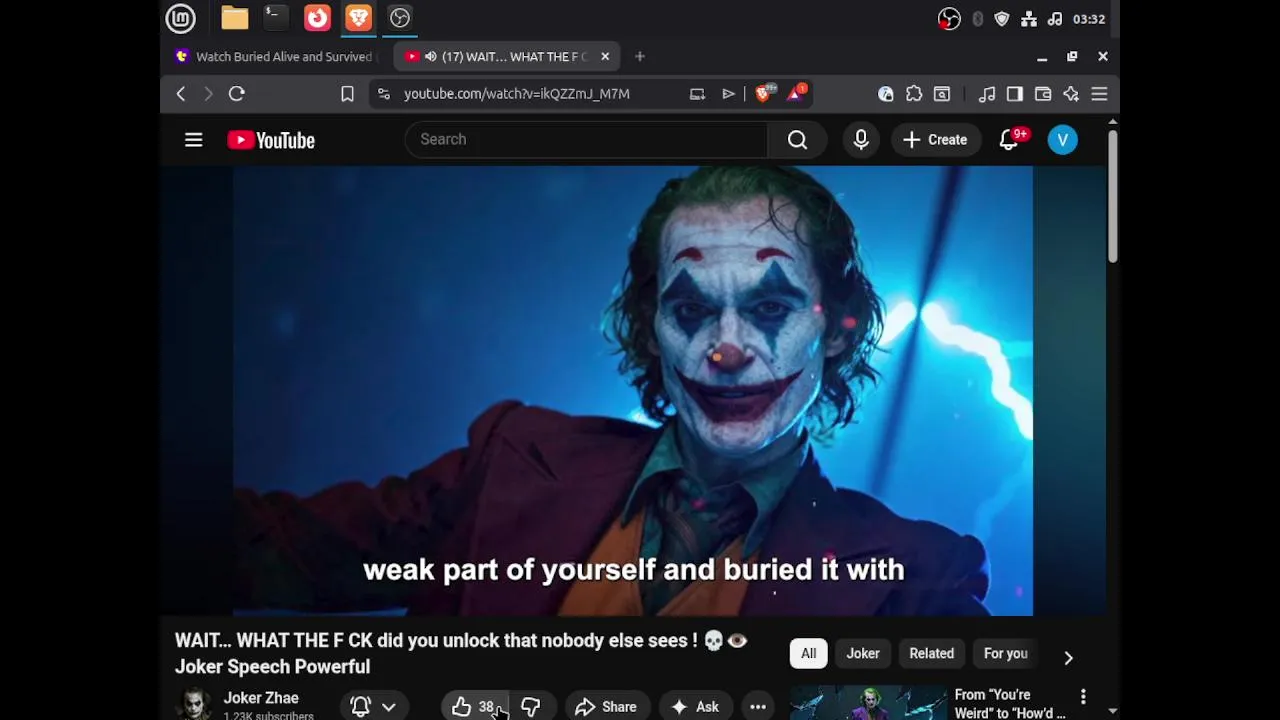Open options menu for 'From You're Weird' video
Viewport: 1280px width, 720px height.
[x=1083, y=696]
